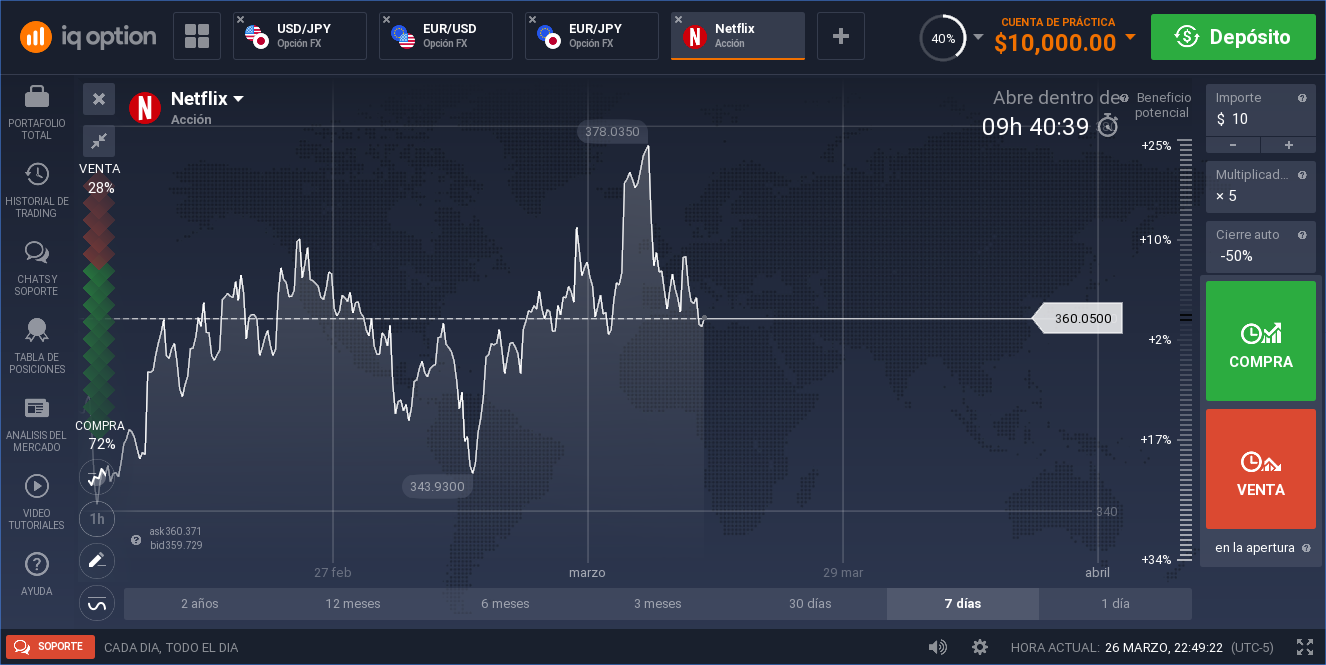Image resolution: width=1326 pixels, height=665 pixels.
Task: Click the ask/bid info question icon
Action: 136,540
